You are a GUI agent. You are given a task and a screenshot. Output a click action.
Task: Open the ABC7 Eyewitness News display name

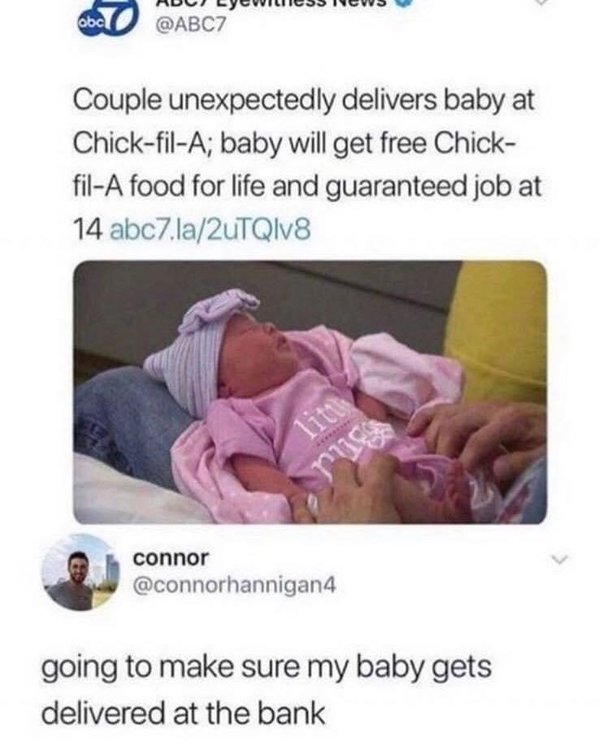[x=270, y=3]
